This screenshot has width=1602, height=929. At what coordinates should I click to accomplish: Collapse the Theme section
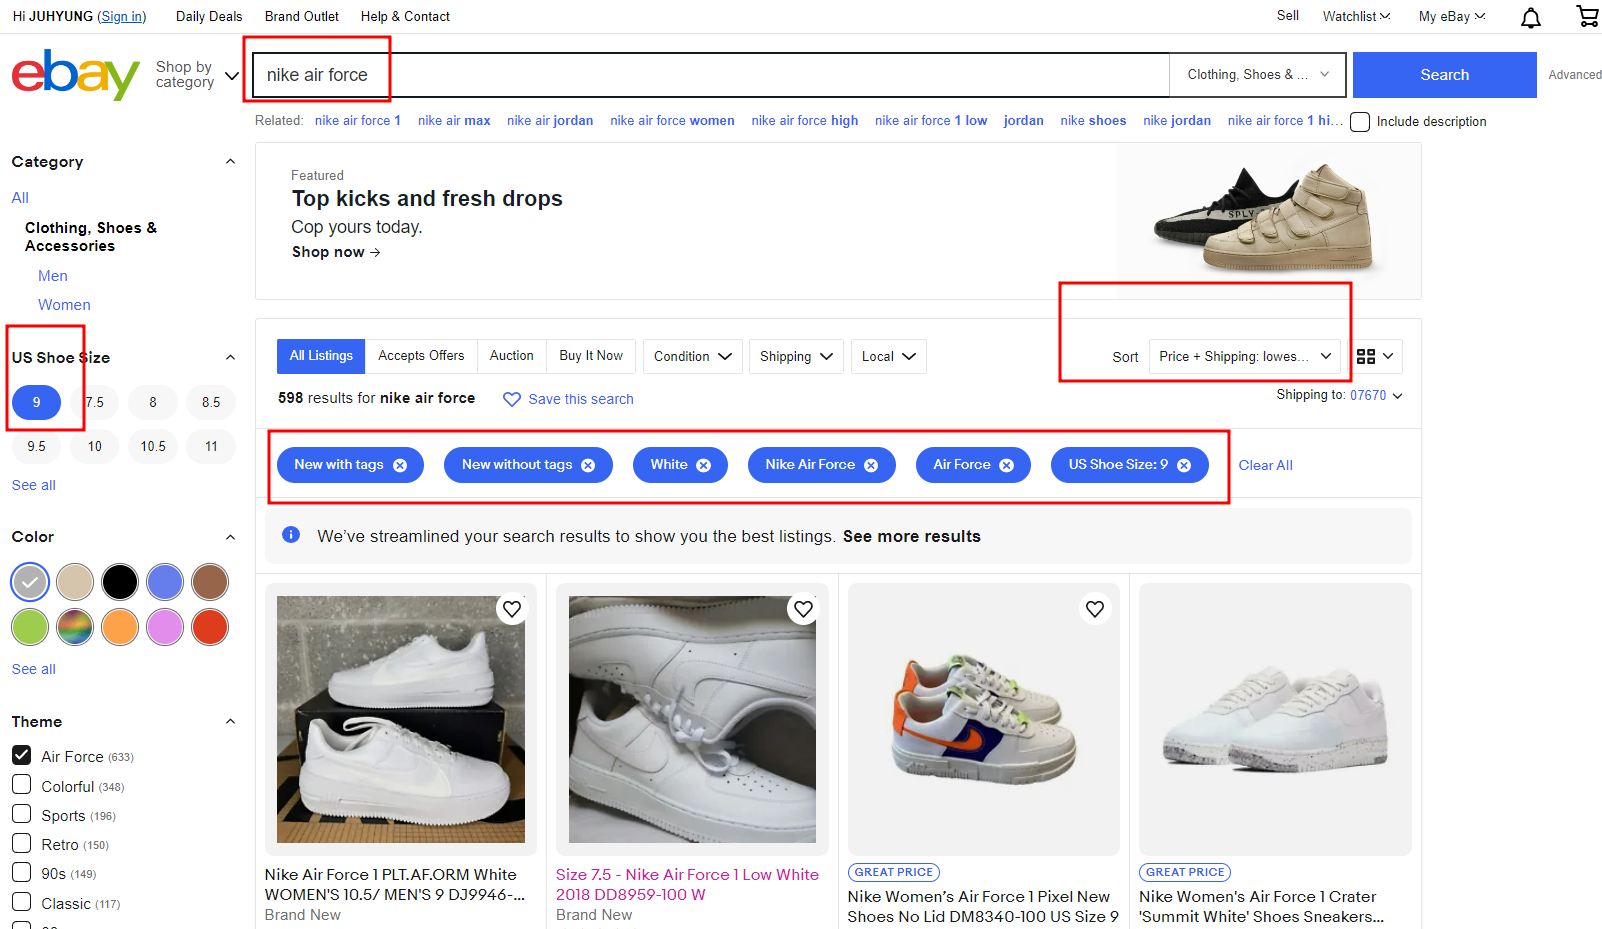tap(230, 722)
